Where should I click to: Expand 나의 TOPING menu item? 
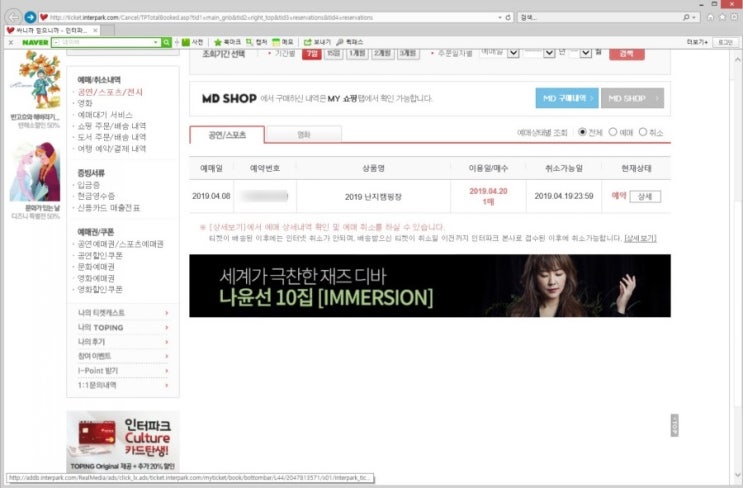[123, 327]
